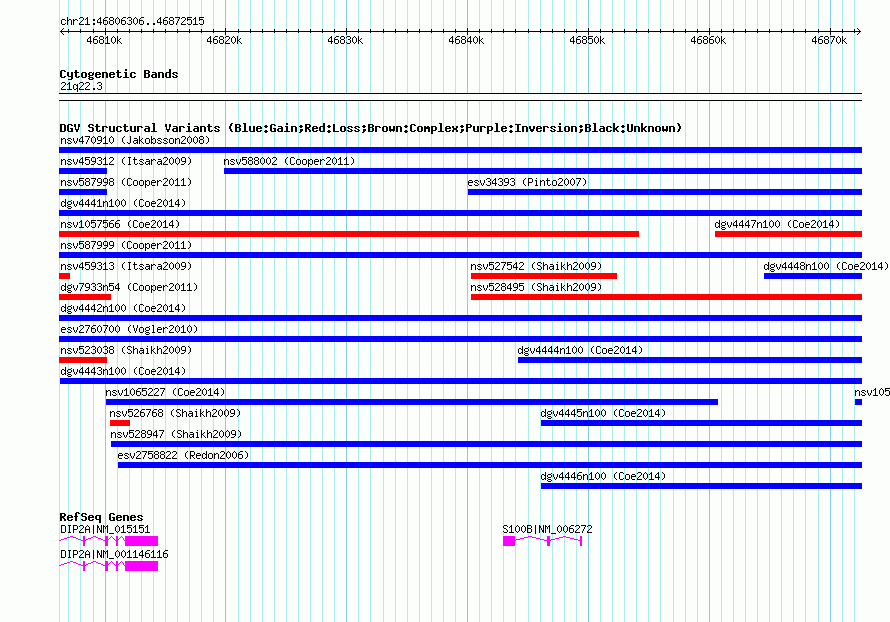
Task: Click blue bar under esv2758822
Action: (x=490, y=465)
